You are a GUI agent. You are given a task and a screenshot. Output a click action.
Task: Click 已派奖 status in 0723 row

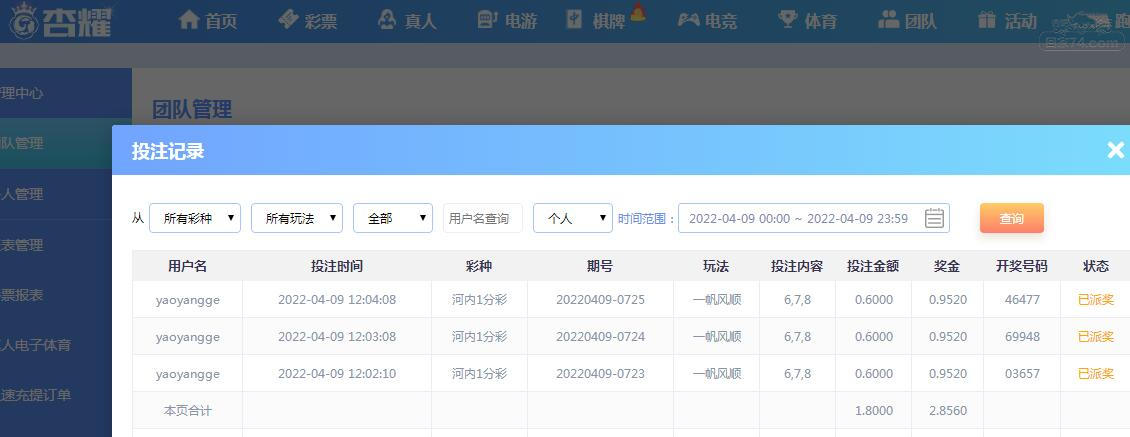pyautogui.click(x=1095, y=374)
